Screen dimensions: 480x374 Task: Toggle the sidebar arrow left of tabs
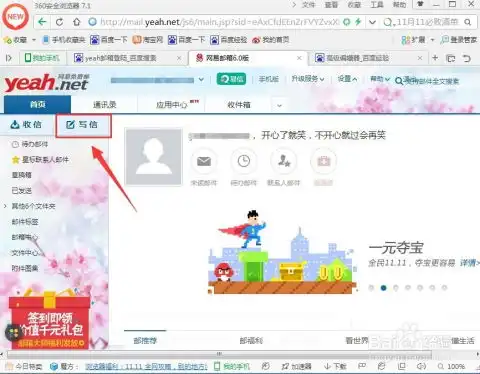tap(9, 58)
